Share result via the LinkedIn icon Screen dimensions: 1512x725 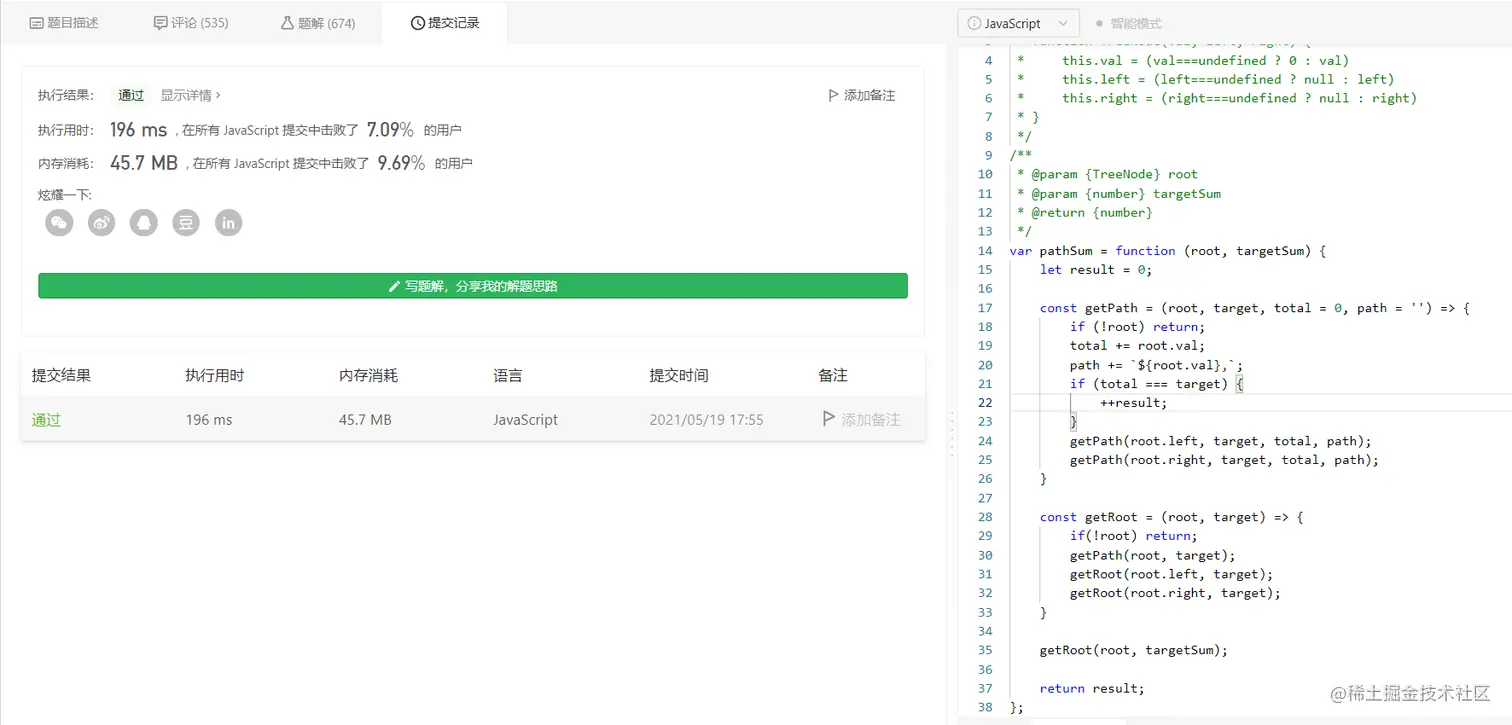229,223
